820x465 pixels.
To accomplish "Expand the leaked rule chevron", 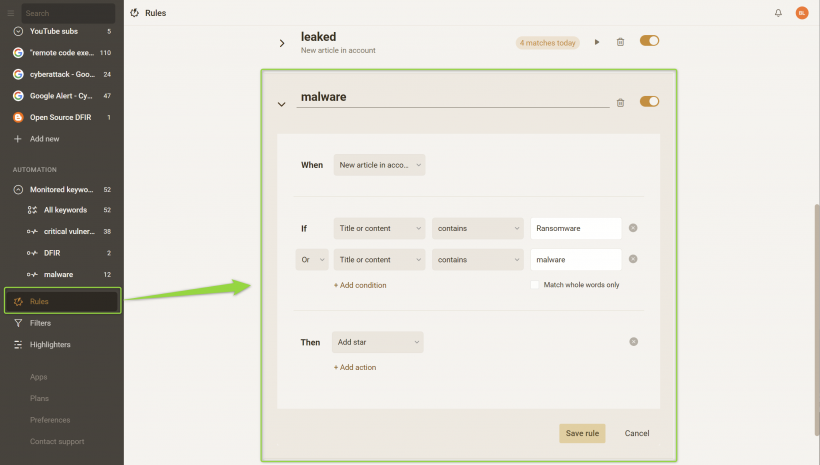I will pos(282,43).
